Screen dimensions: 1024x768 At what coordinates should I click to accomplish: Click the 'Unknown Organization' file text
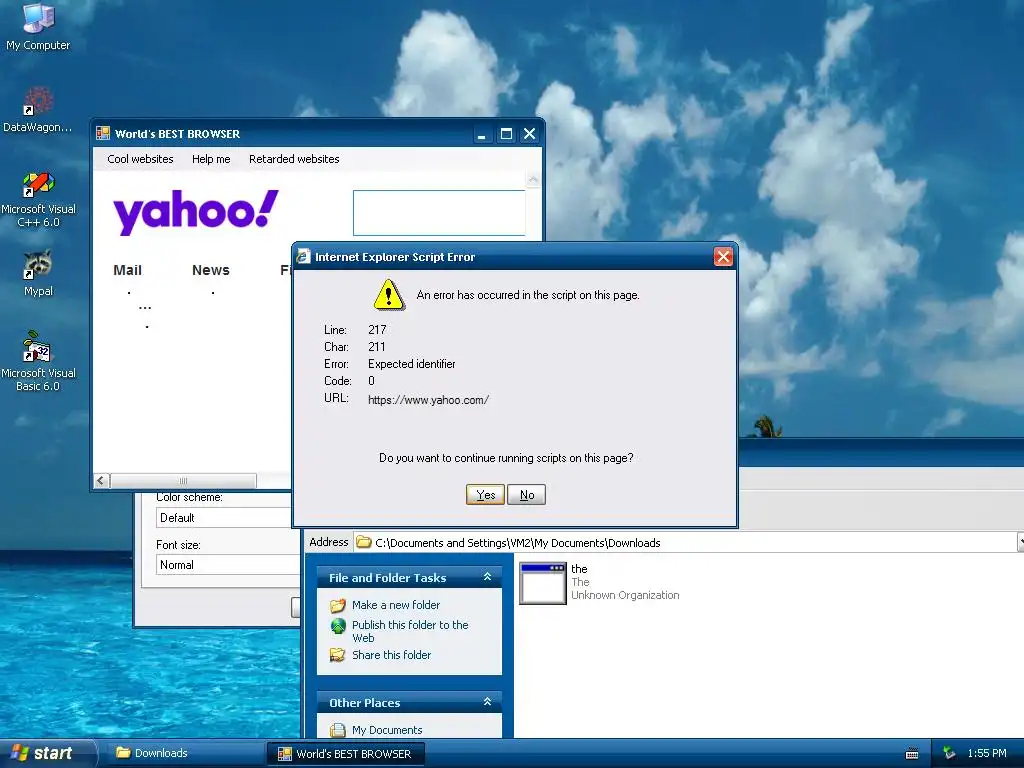[625, 595]
